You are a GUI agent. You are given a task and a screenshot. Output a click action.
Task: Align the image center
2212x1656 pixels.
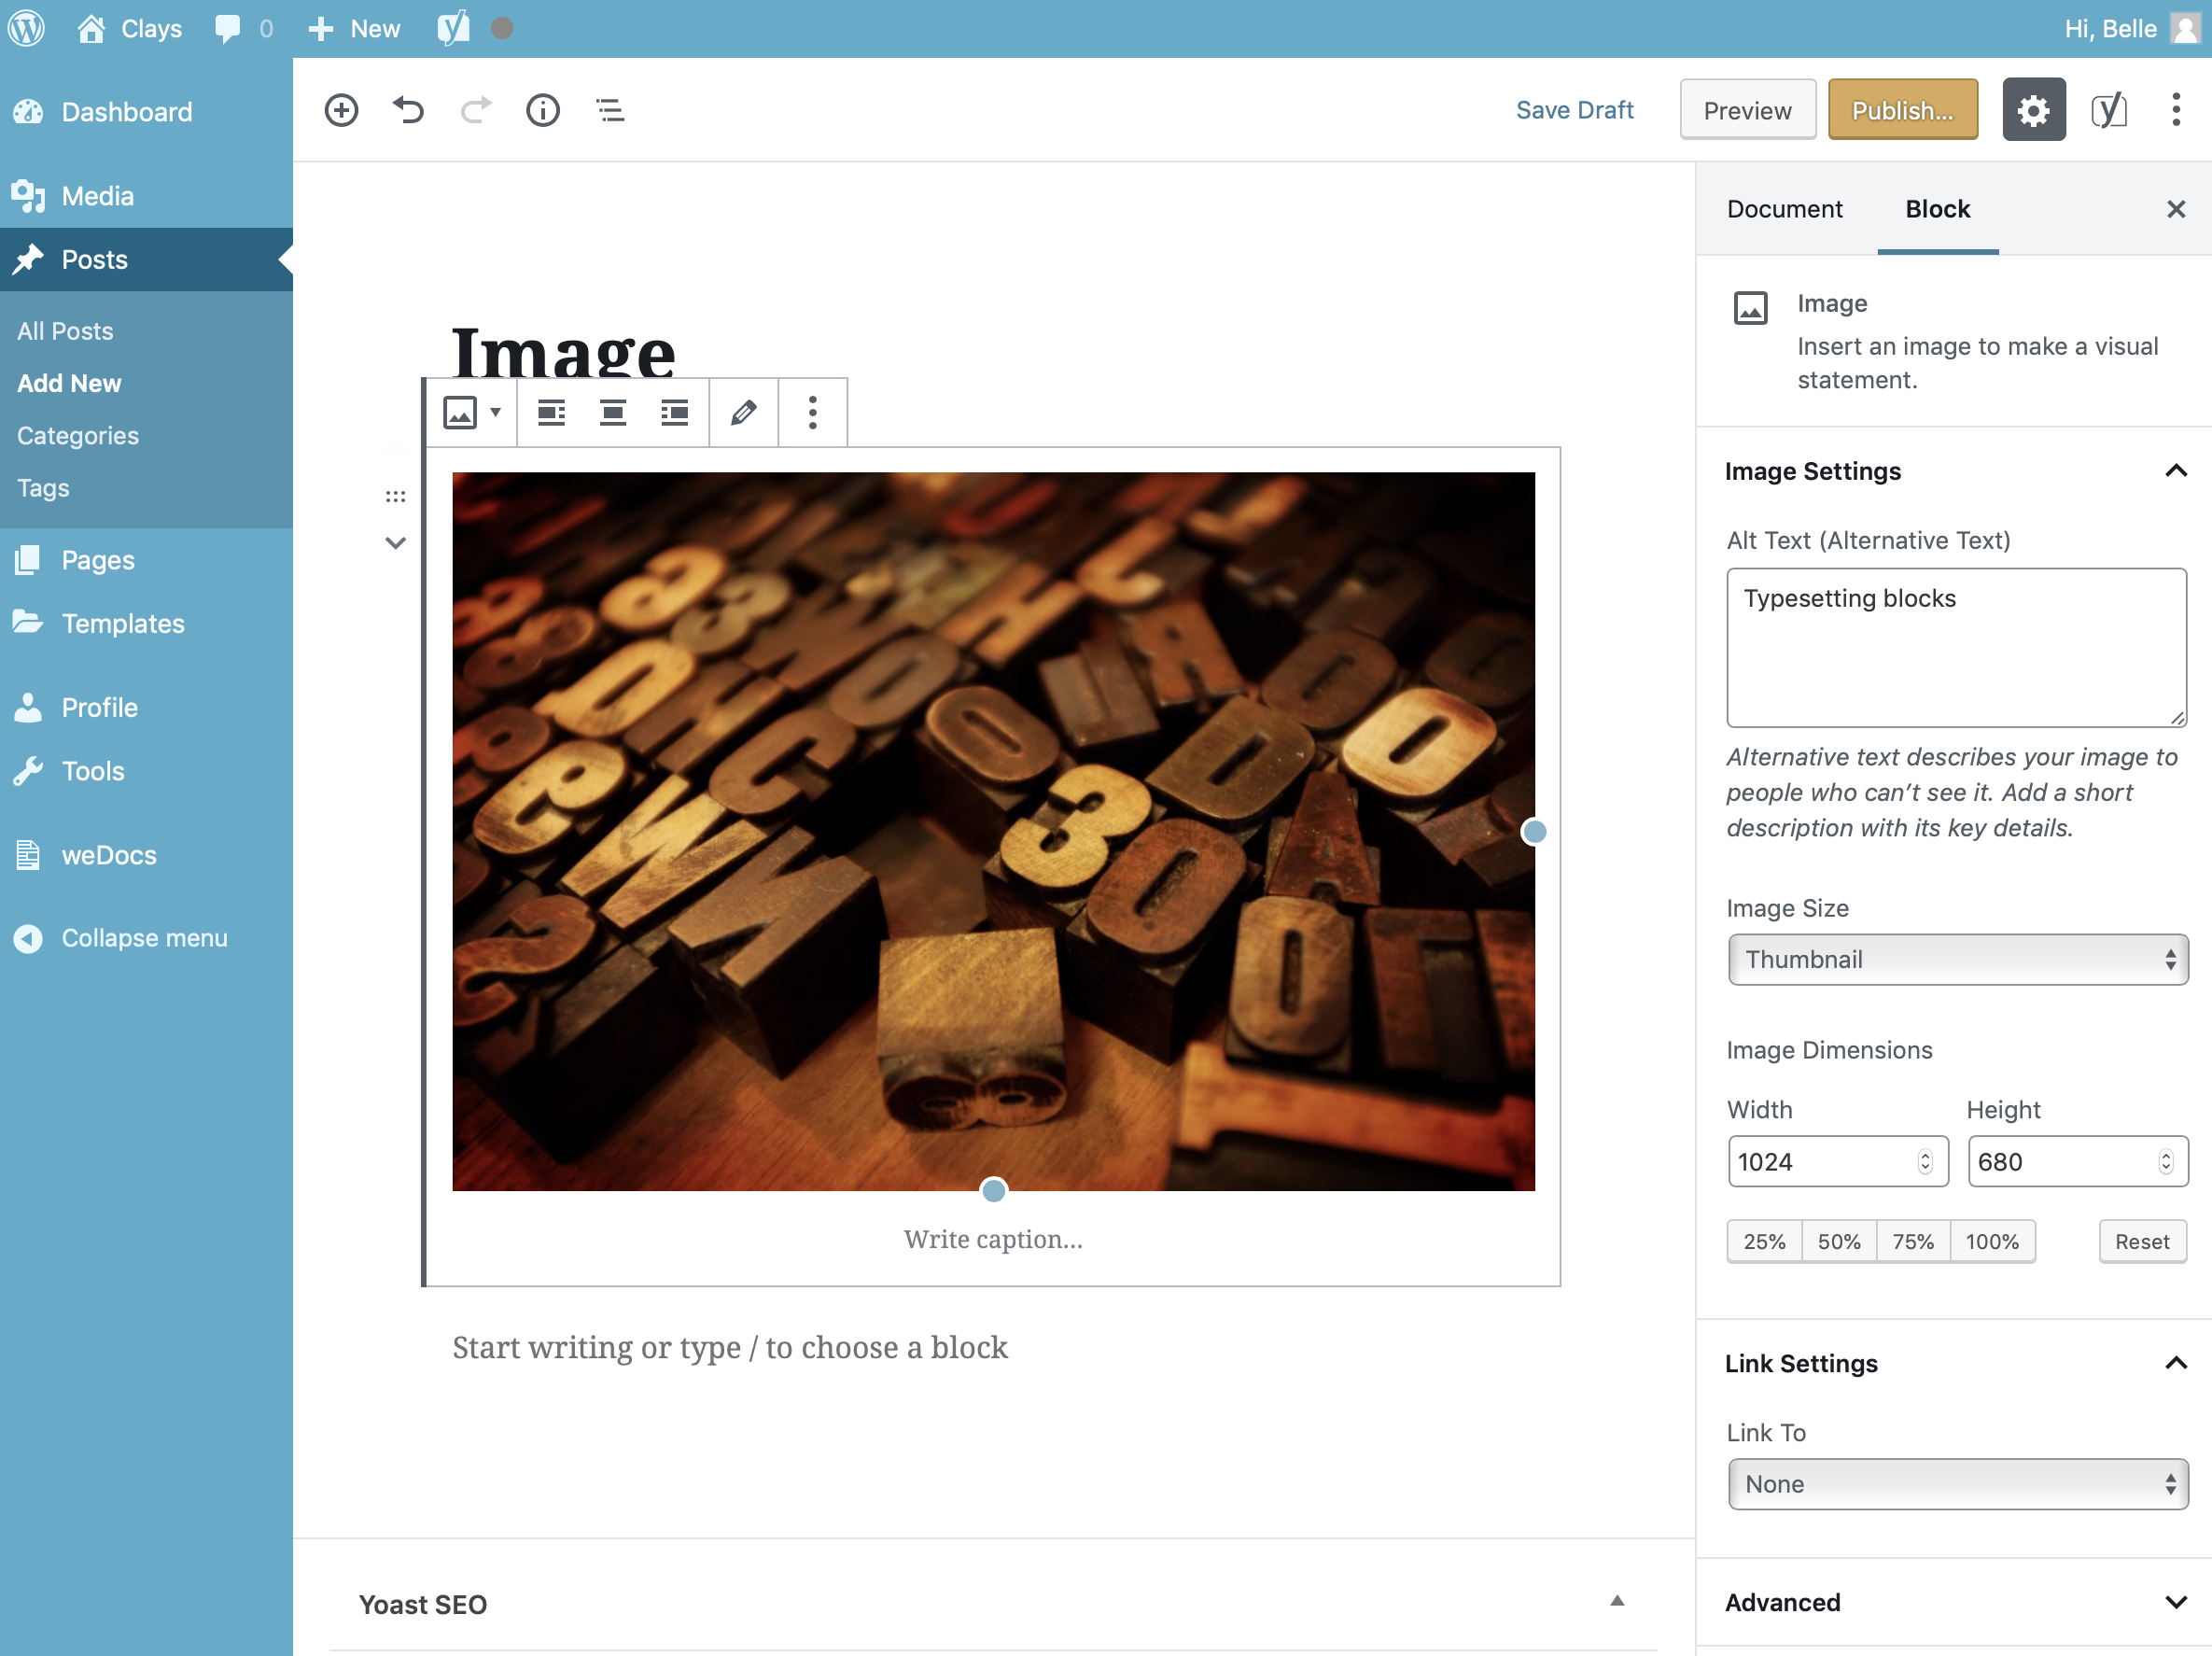613,412
